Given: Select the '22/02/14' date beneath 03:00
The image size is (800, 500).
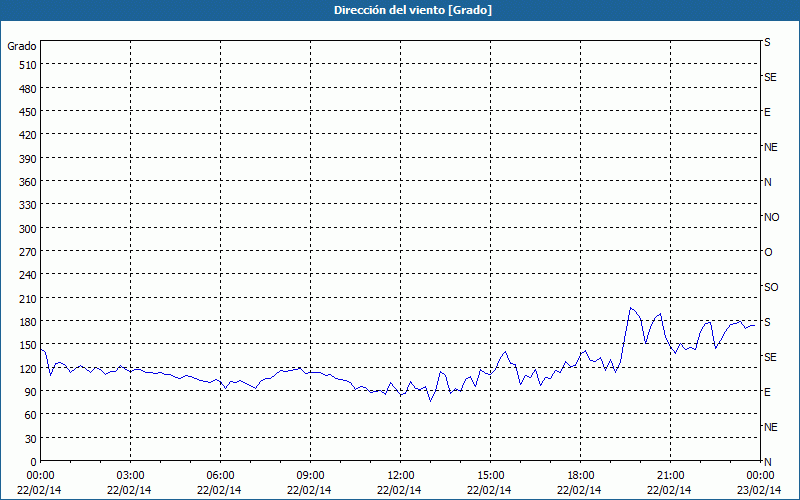Looking at the screenshot, I should [x=129, y=490].
